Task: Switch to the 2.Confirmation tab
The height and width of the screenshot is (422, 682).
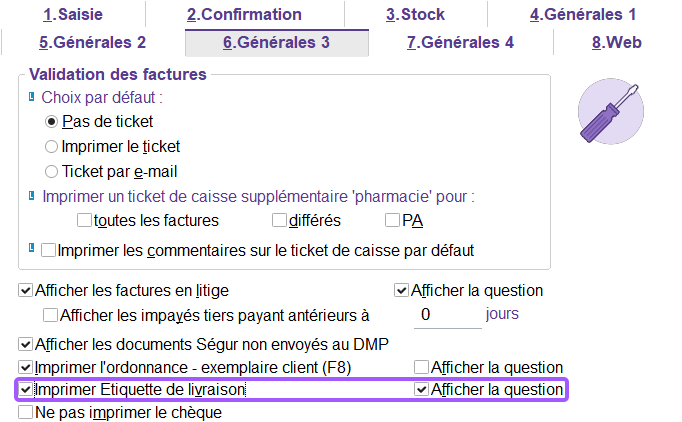Action: pyautogui.click(x=244, y=15)
